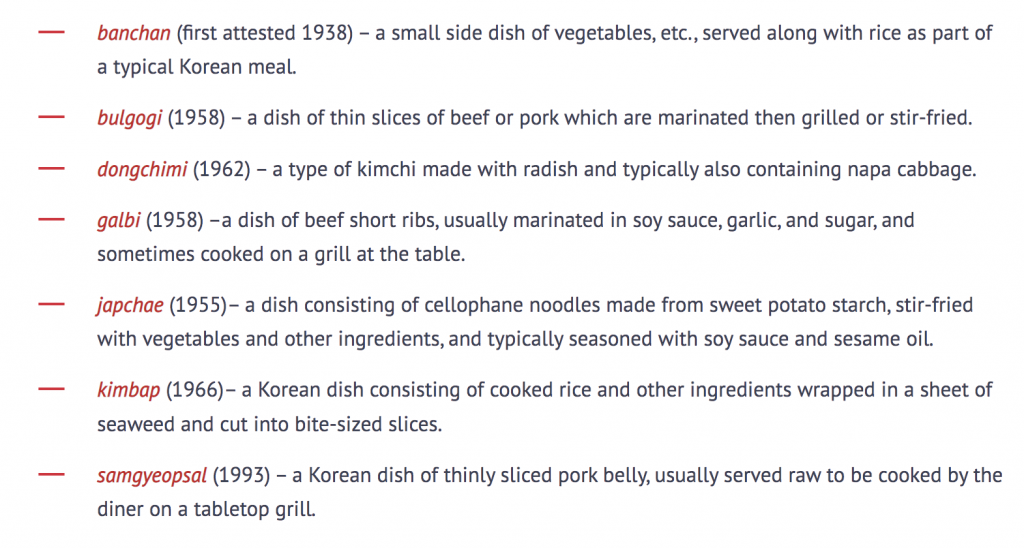Screen dimensions: 1024x548
Task: Click the '(first attested 1938)' date text
Action: click(264, 33)
